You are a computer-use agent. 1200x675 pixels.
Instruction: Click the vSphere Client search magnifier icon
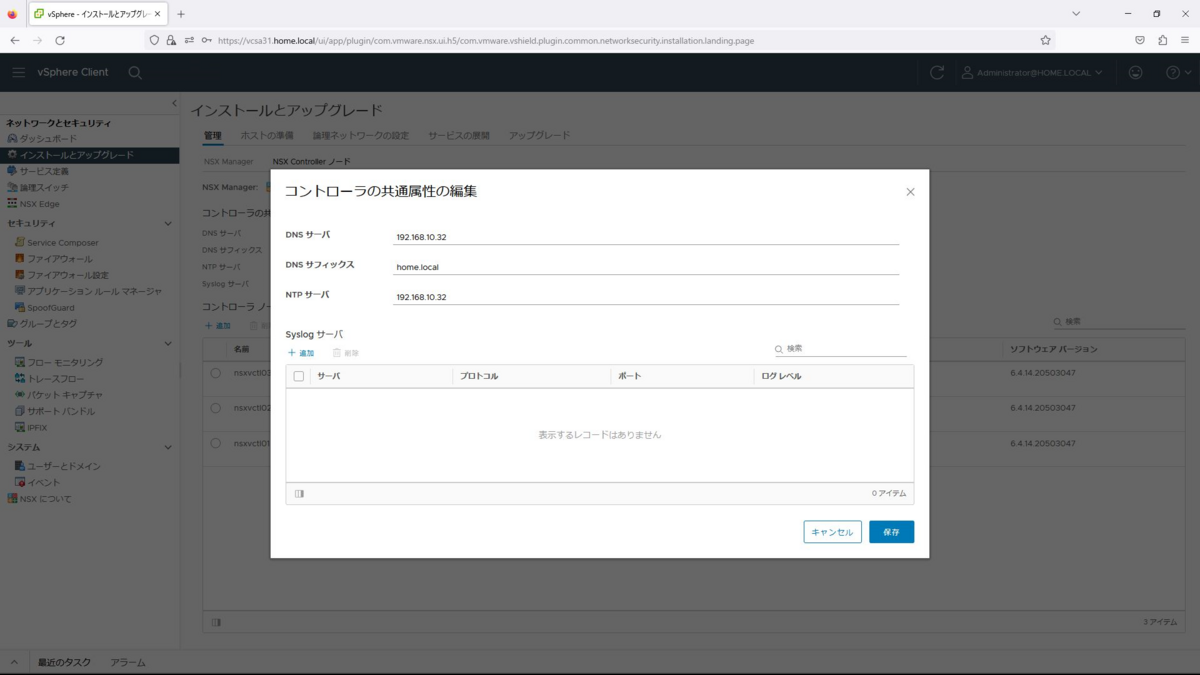click(135, 73)
